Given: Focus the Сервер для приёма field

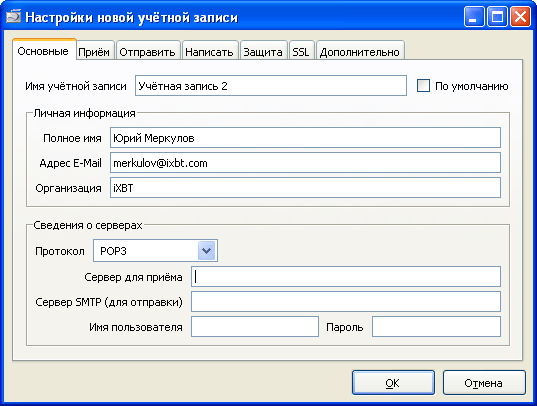Looking at the screenshot, I should [346, 276].
